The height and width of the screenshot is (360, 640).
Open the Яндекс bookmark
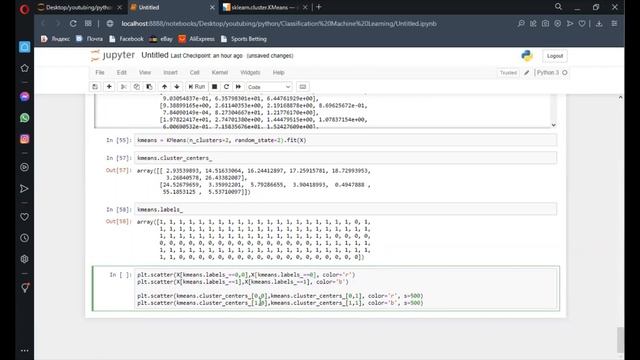56,39
